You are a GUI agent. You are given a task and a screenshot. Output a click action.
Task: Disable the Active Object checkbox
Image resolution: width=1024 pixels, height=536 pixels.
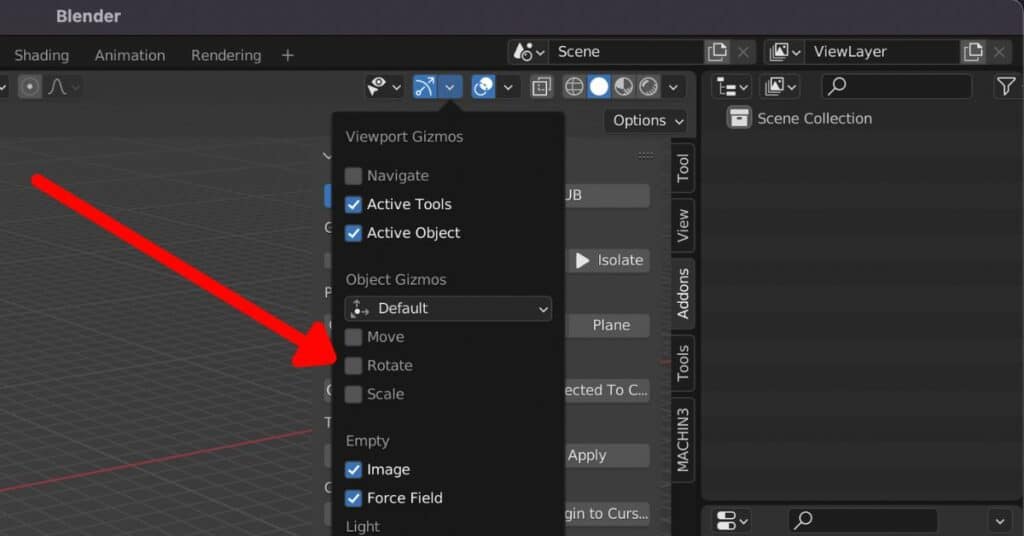click(x=353, y=233)
